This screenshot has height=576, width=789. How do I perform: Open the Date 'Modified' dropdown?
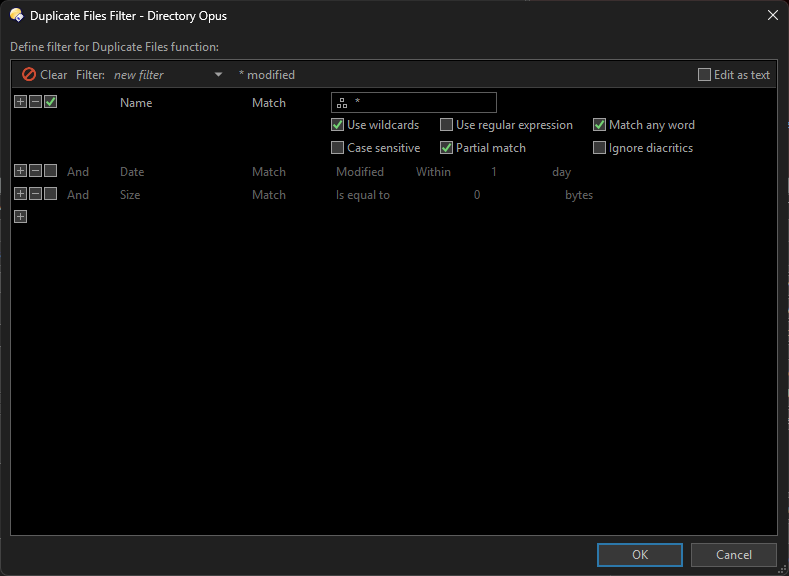click(x=359, y=172)
